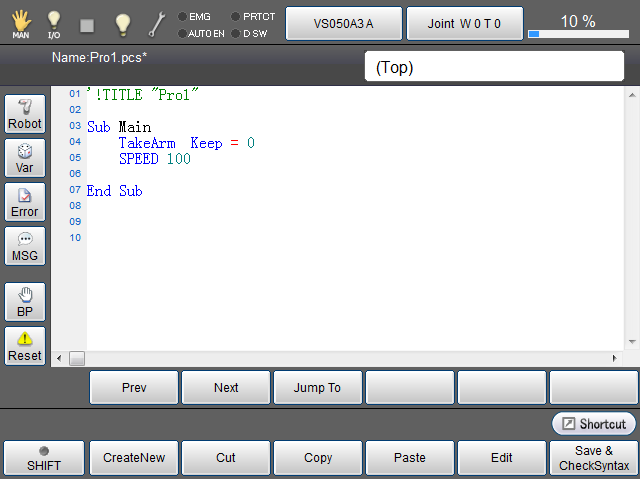The height and width of the screenshot is (479, 640).
Task: Open the Error log button
Action: pos(25,202)
